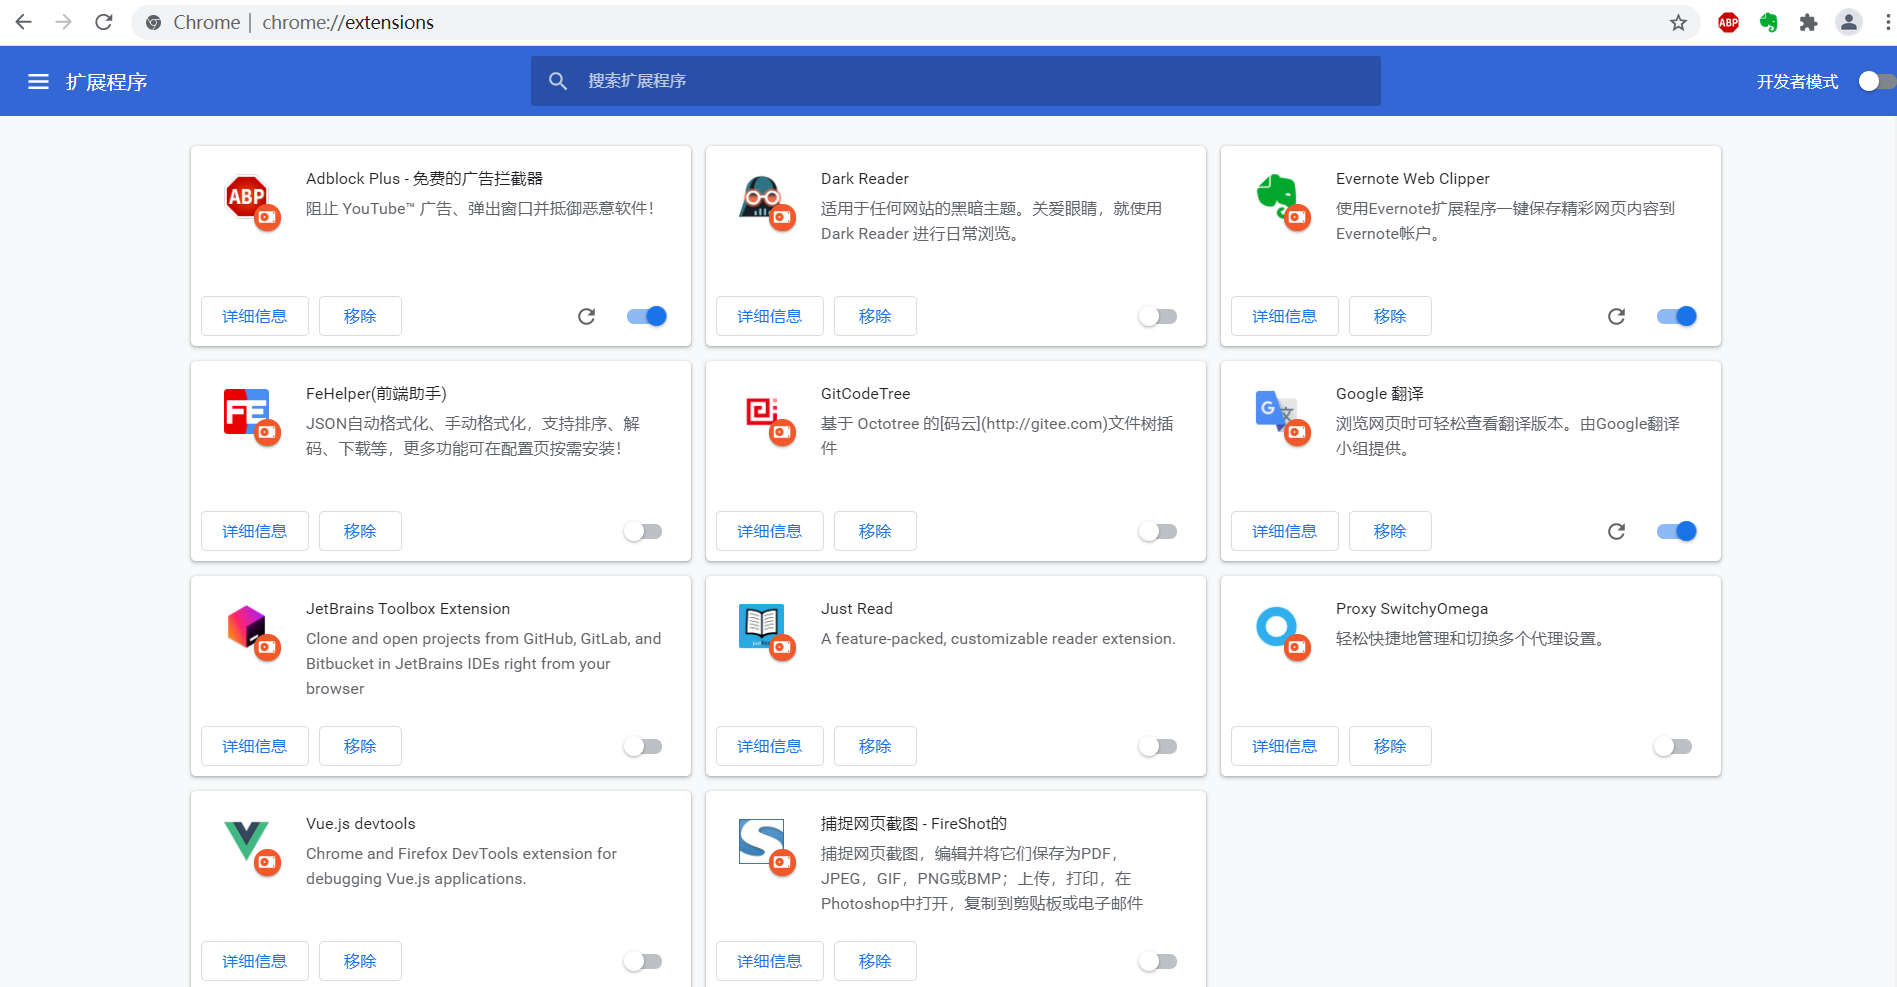Viewport: 1897px width, 987px height.
Task: Enable the Vue.js devtools toggle
Action: pos(643,961)
